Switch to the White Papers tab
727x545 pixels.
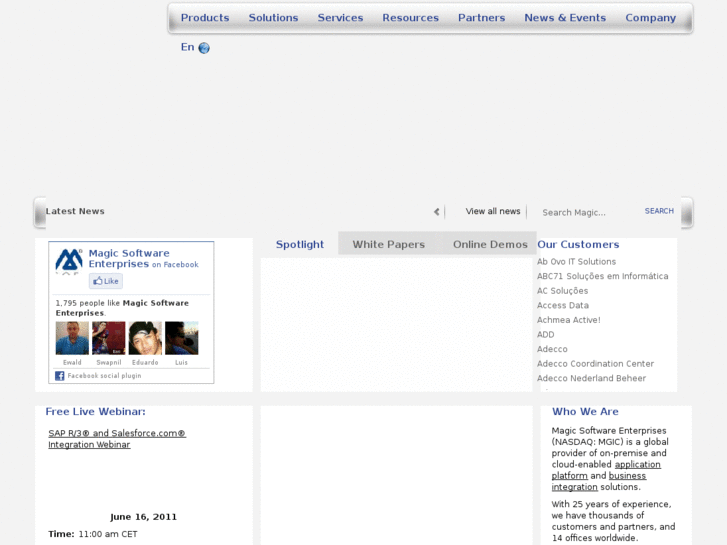coord(389,244)
